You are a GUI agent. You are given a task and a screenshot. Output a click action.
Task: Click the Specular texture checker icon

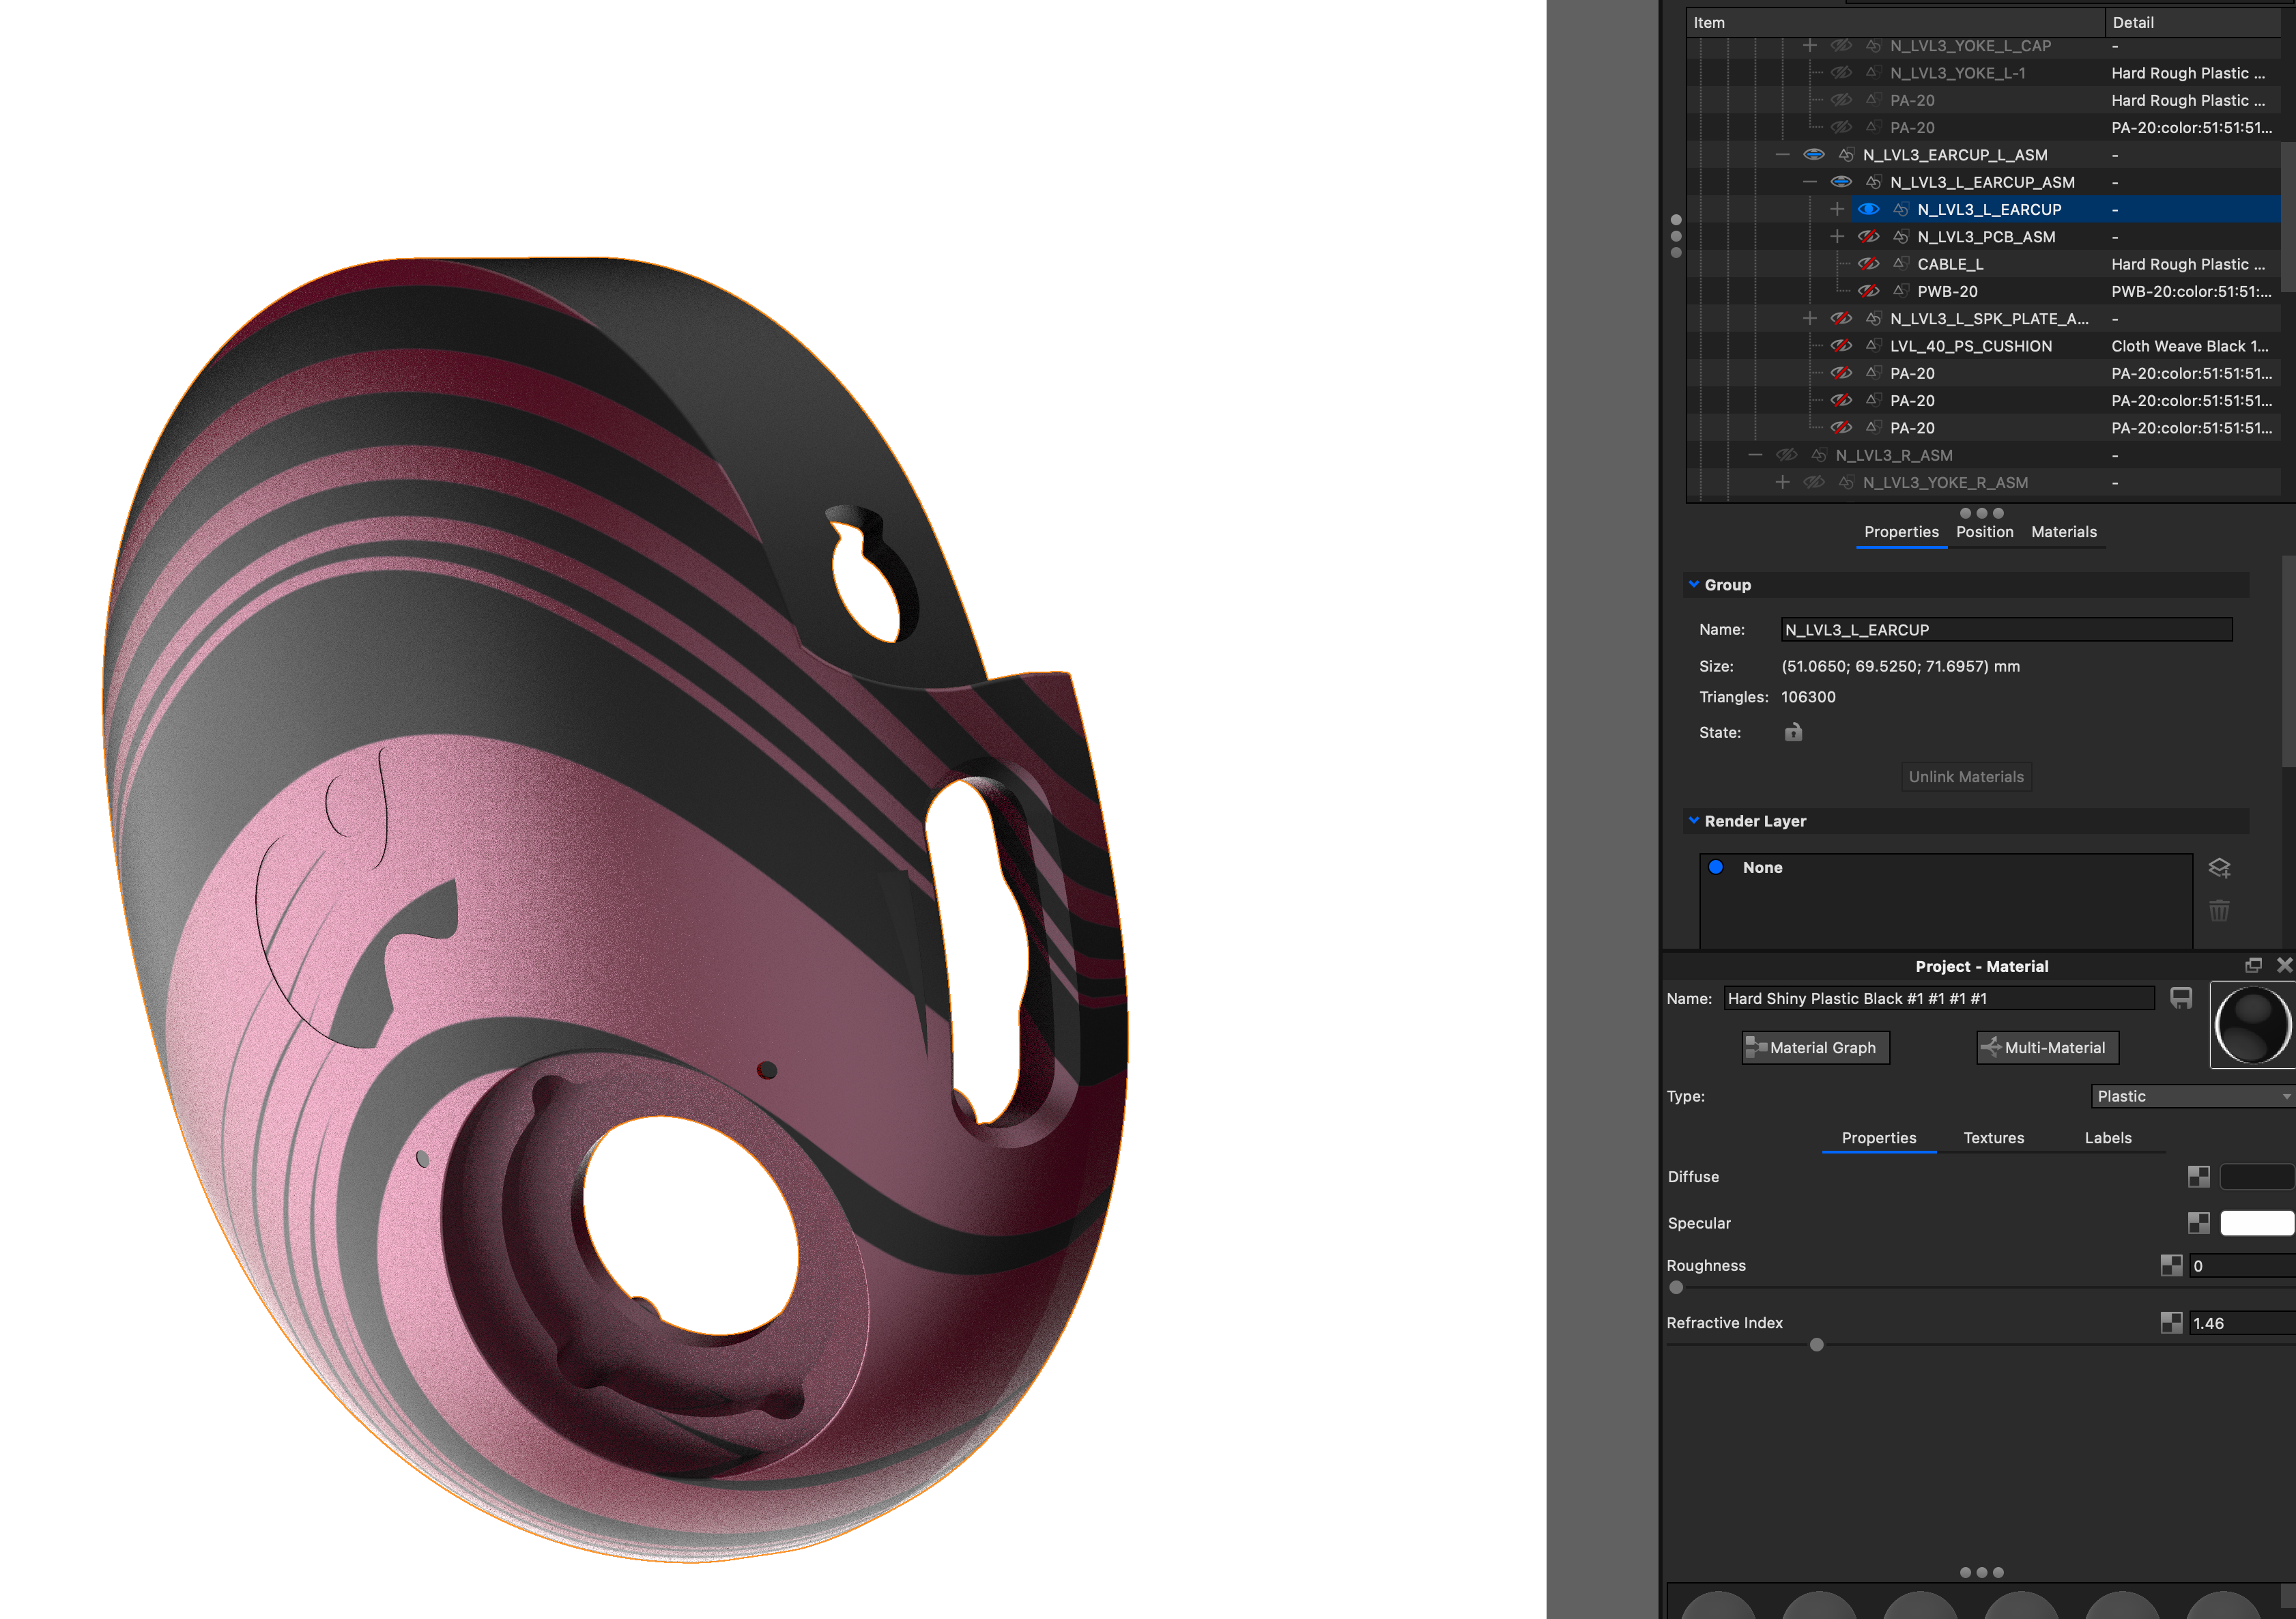click(2198, 1223)
